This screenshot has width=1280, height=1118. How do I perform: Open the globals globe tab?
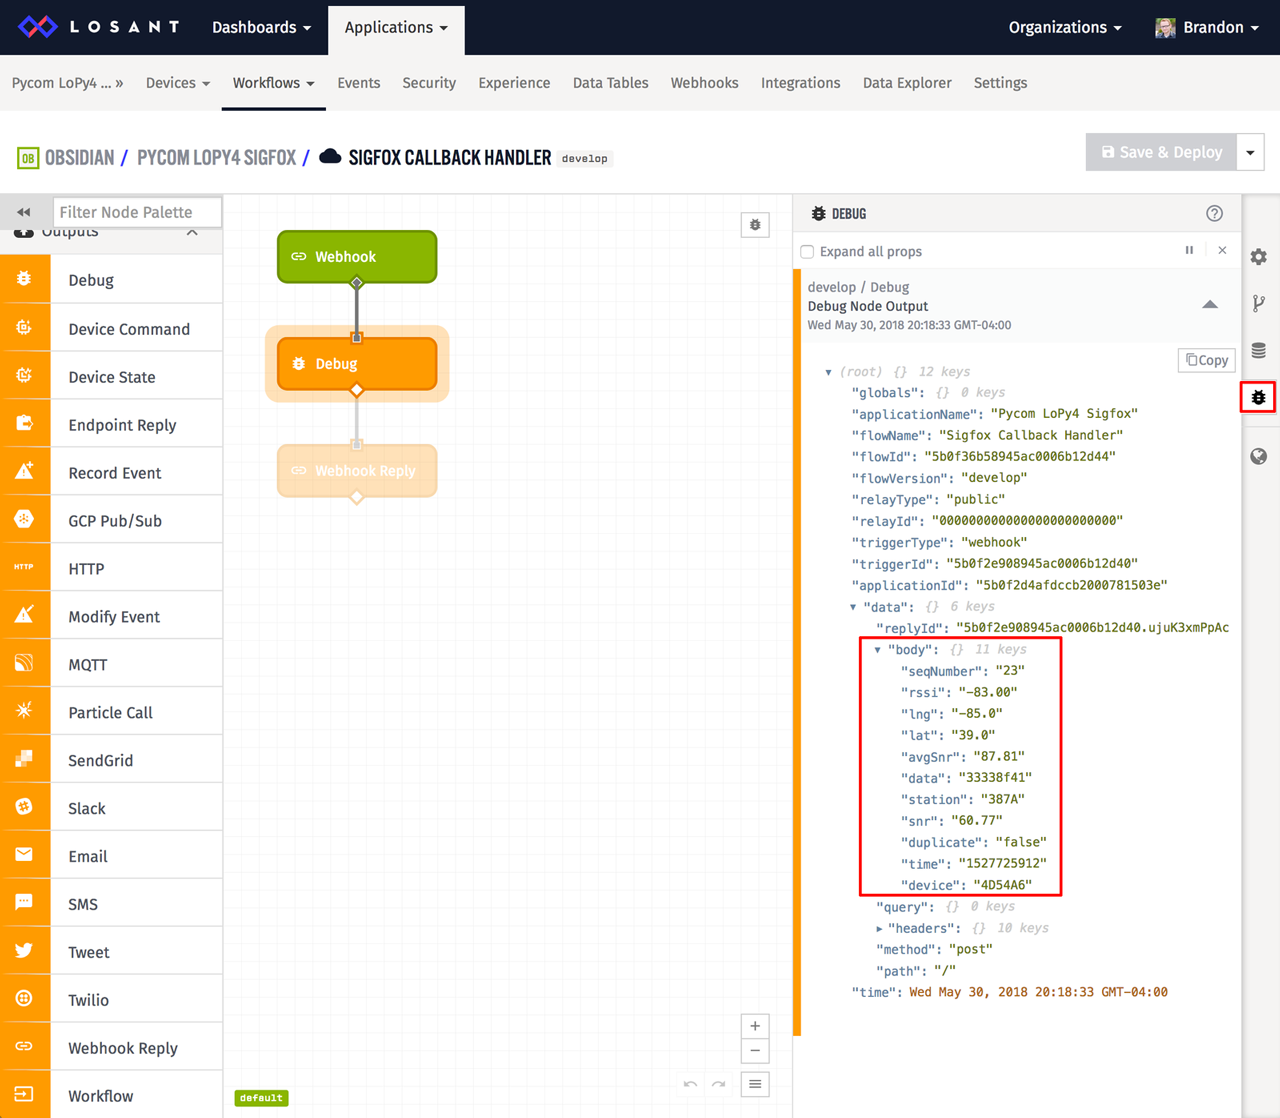[x=1259, y=457]
